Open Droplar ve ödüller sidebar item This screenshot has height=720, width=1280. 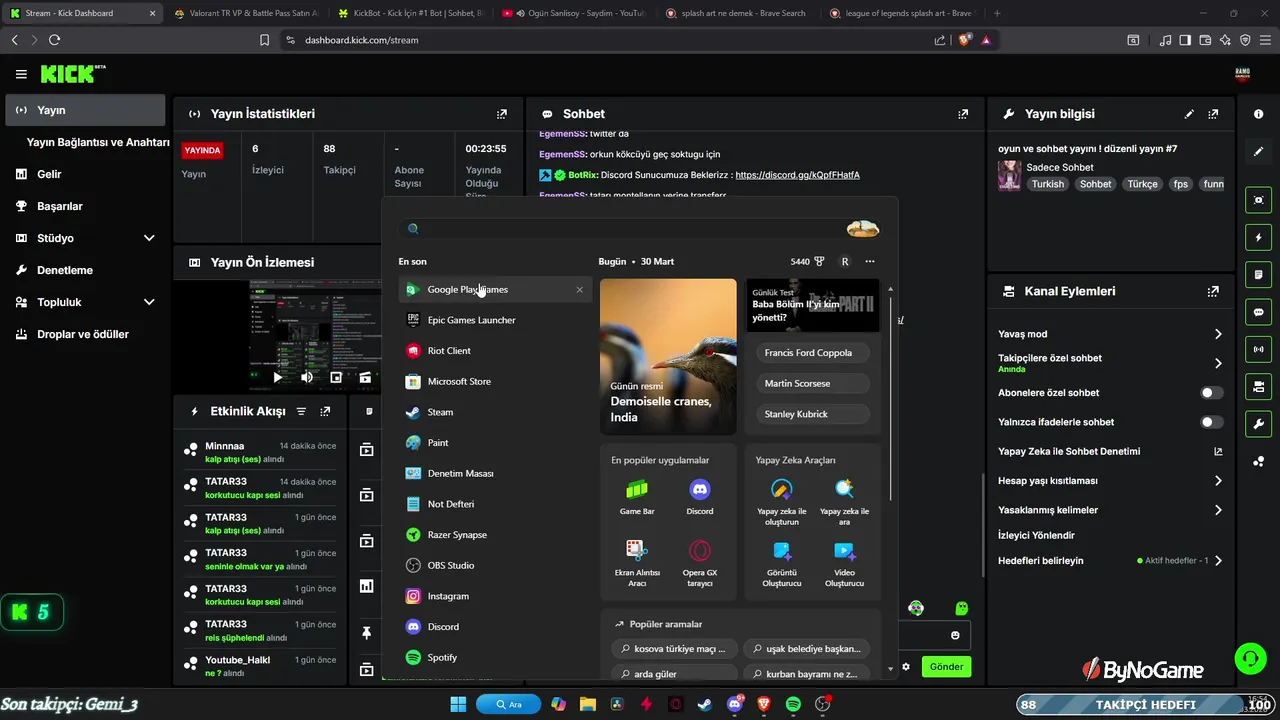[85, 334]
